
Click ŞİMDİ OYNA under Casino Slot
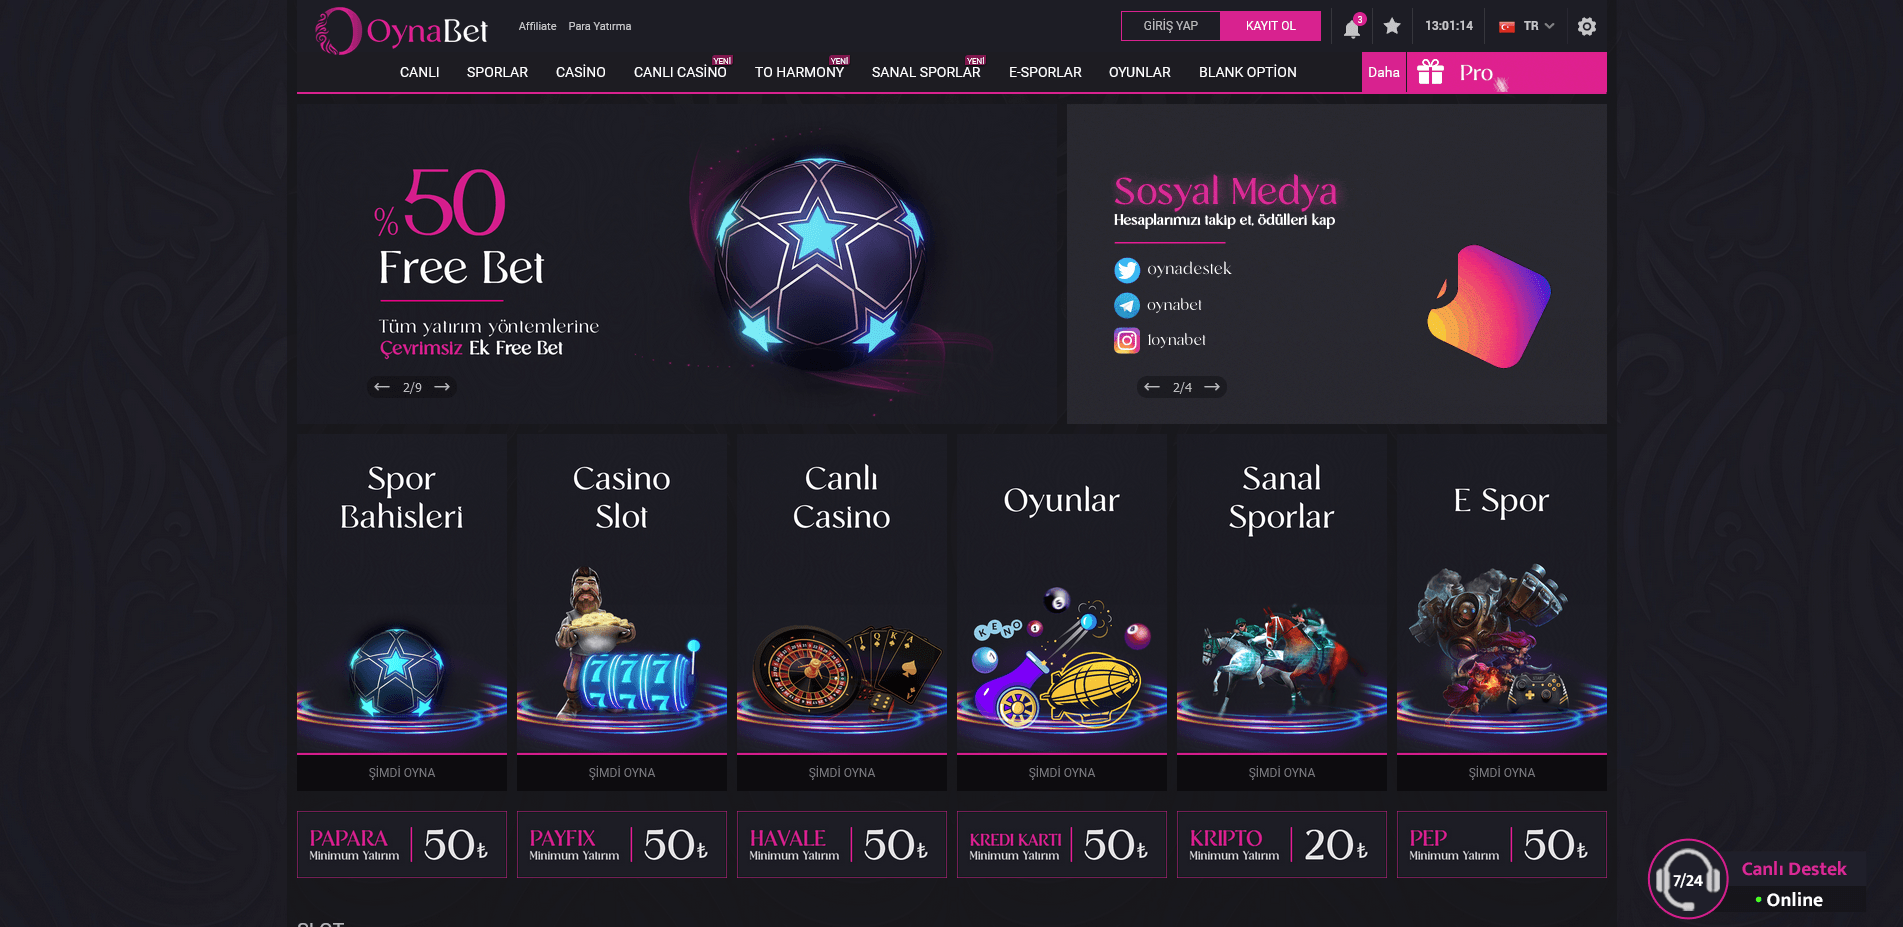point(622,773)
